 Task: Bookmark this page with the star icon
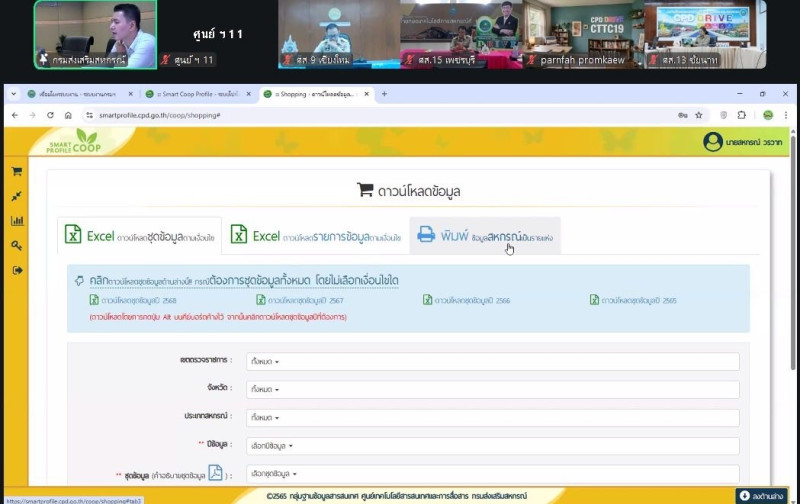[698, 115]
